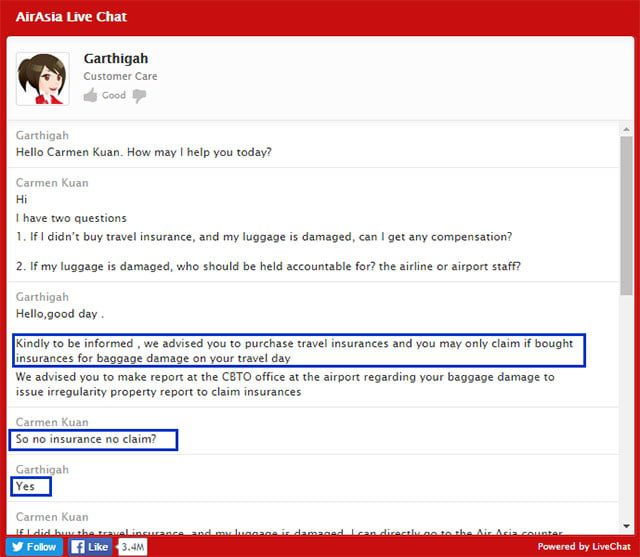640x557 pixels.
Task: Click the Customer Care label
Action: (120, 76)
